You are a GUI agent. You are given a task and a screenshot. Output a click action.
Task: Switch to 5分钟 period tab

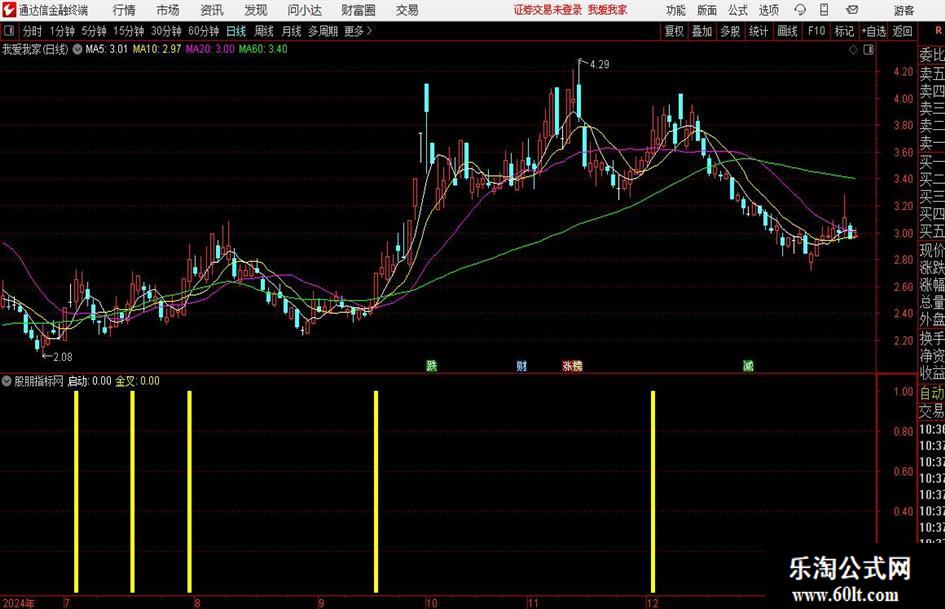click(x=93, y=31)
